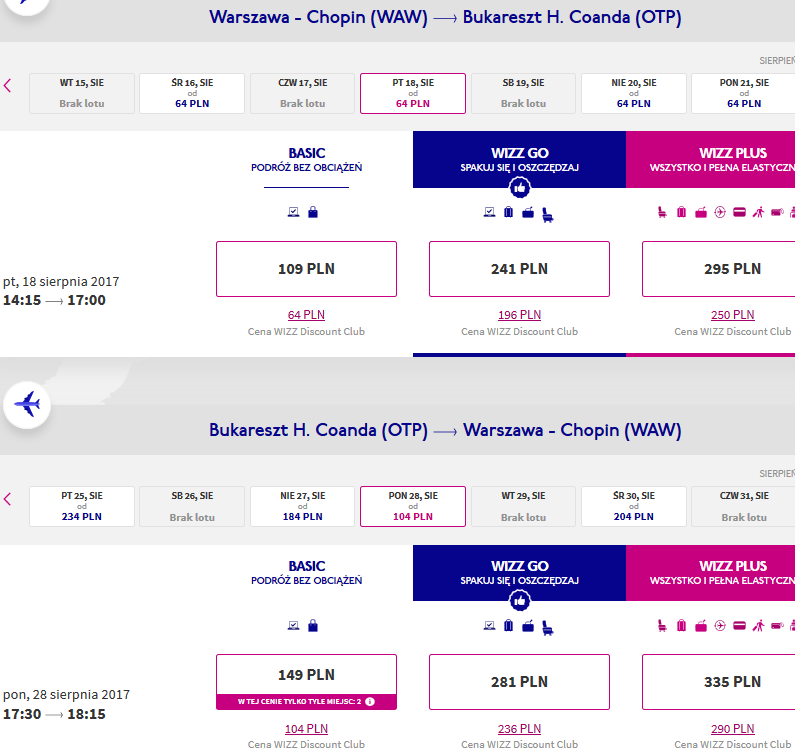
Task: Click priority boarding icon in outbound WIZZ PLUS
Action: pyautogui.click(x=758, y=212)
